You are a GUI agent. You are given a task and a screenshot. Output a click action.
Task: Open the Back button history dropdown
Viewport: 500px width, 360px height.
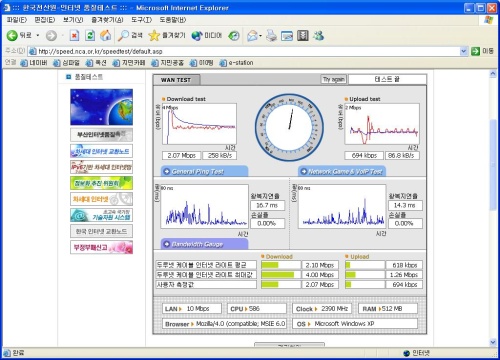(x=38, y=35)
